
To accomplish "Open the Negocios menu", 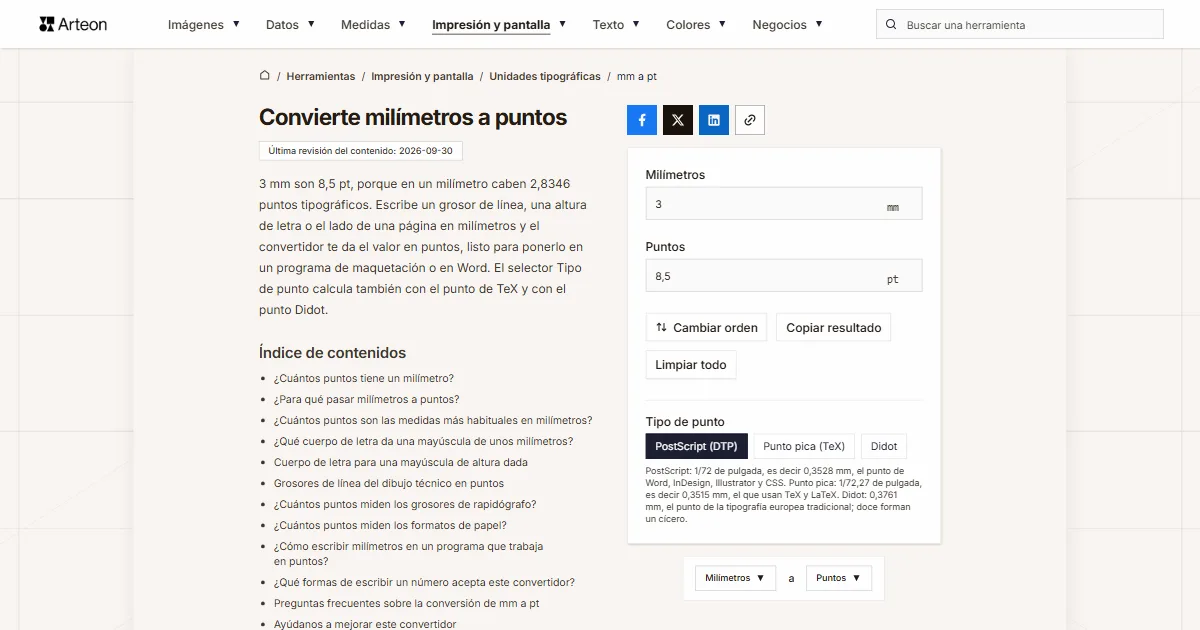I will point(788,25).
